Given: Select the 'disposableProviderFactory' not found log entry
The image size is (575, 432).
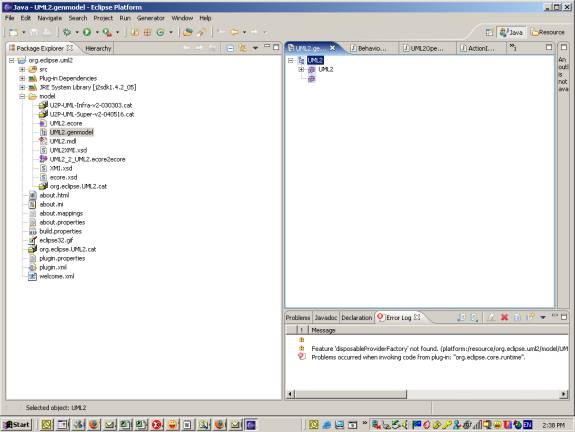Looking at the screenshot, I should 427,348.
